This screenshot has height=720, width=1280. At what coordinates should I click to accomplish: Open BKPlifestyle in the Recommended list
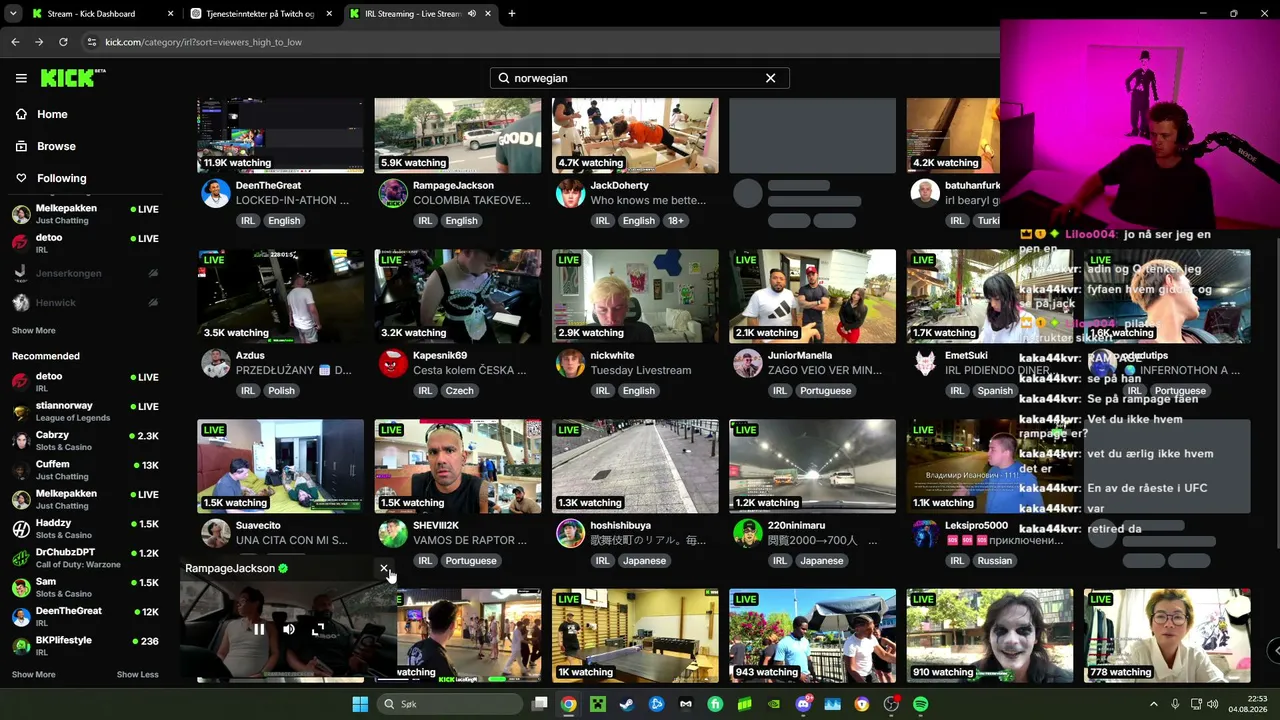click(x=85, y=645)
